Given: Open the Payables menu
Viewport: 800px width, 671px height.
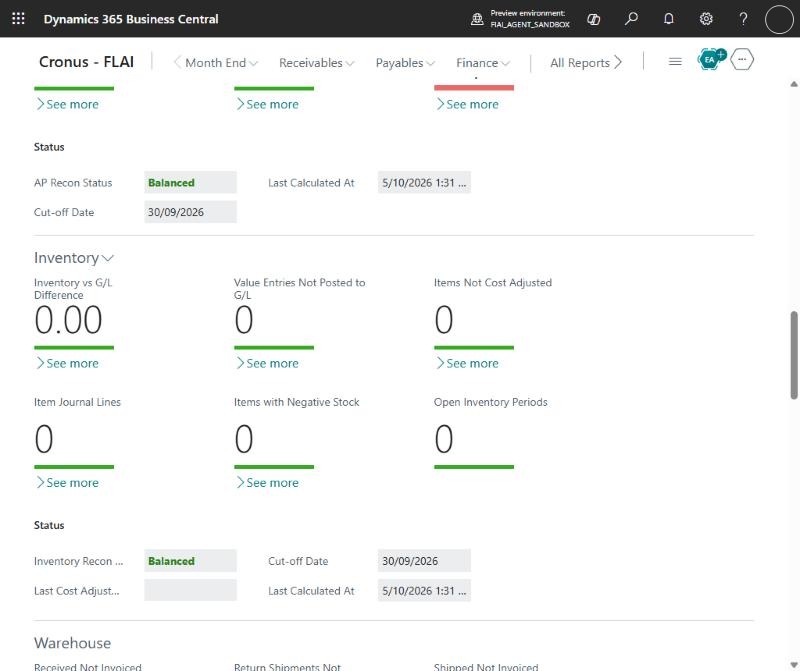Looking at the screenshot, I should pyautogui.click(x=405, y=63).
